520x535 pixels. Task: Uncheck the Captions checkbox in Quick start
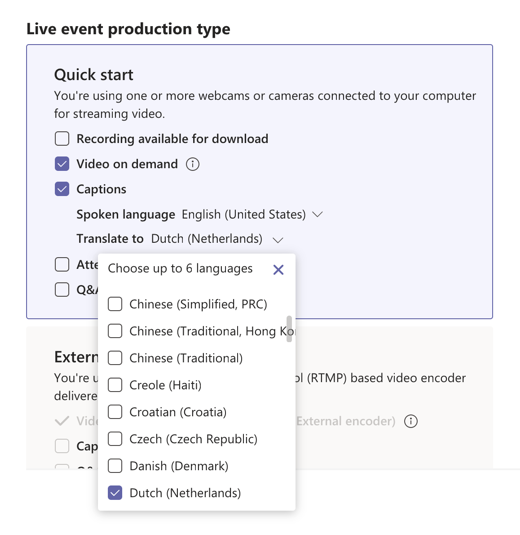coord(62,189)
